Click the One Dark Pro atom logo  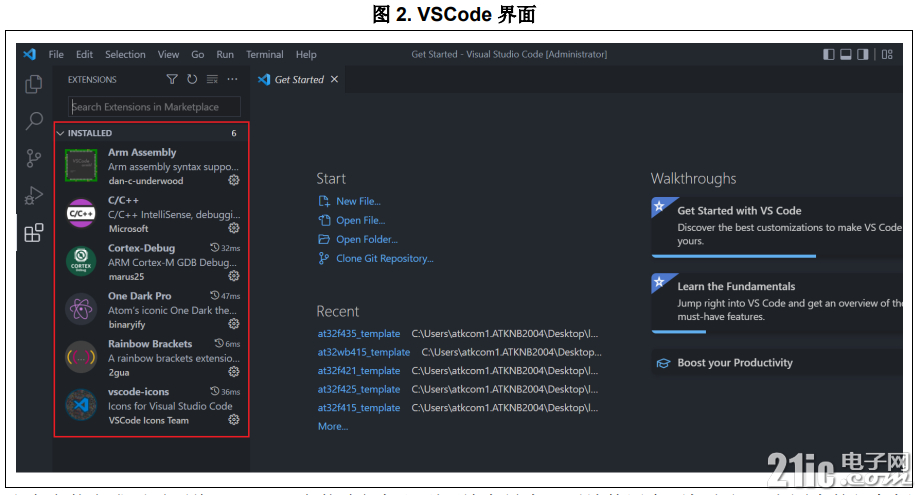(81, 309)
